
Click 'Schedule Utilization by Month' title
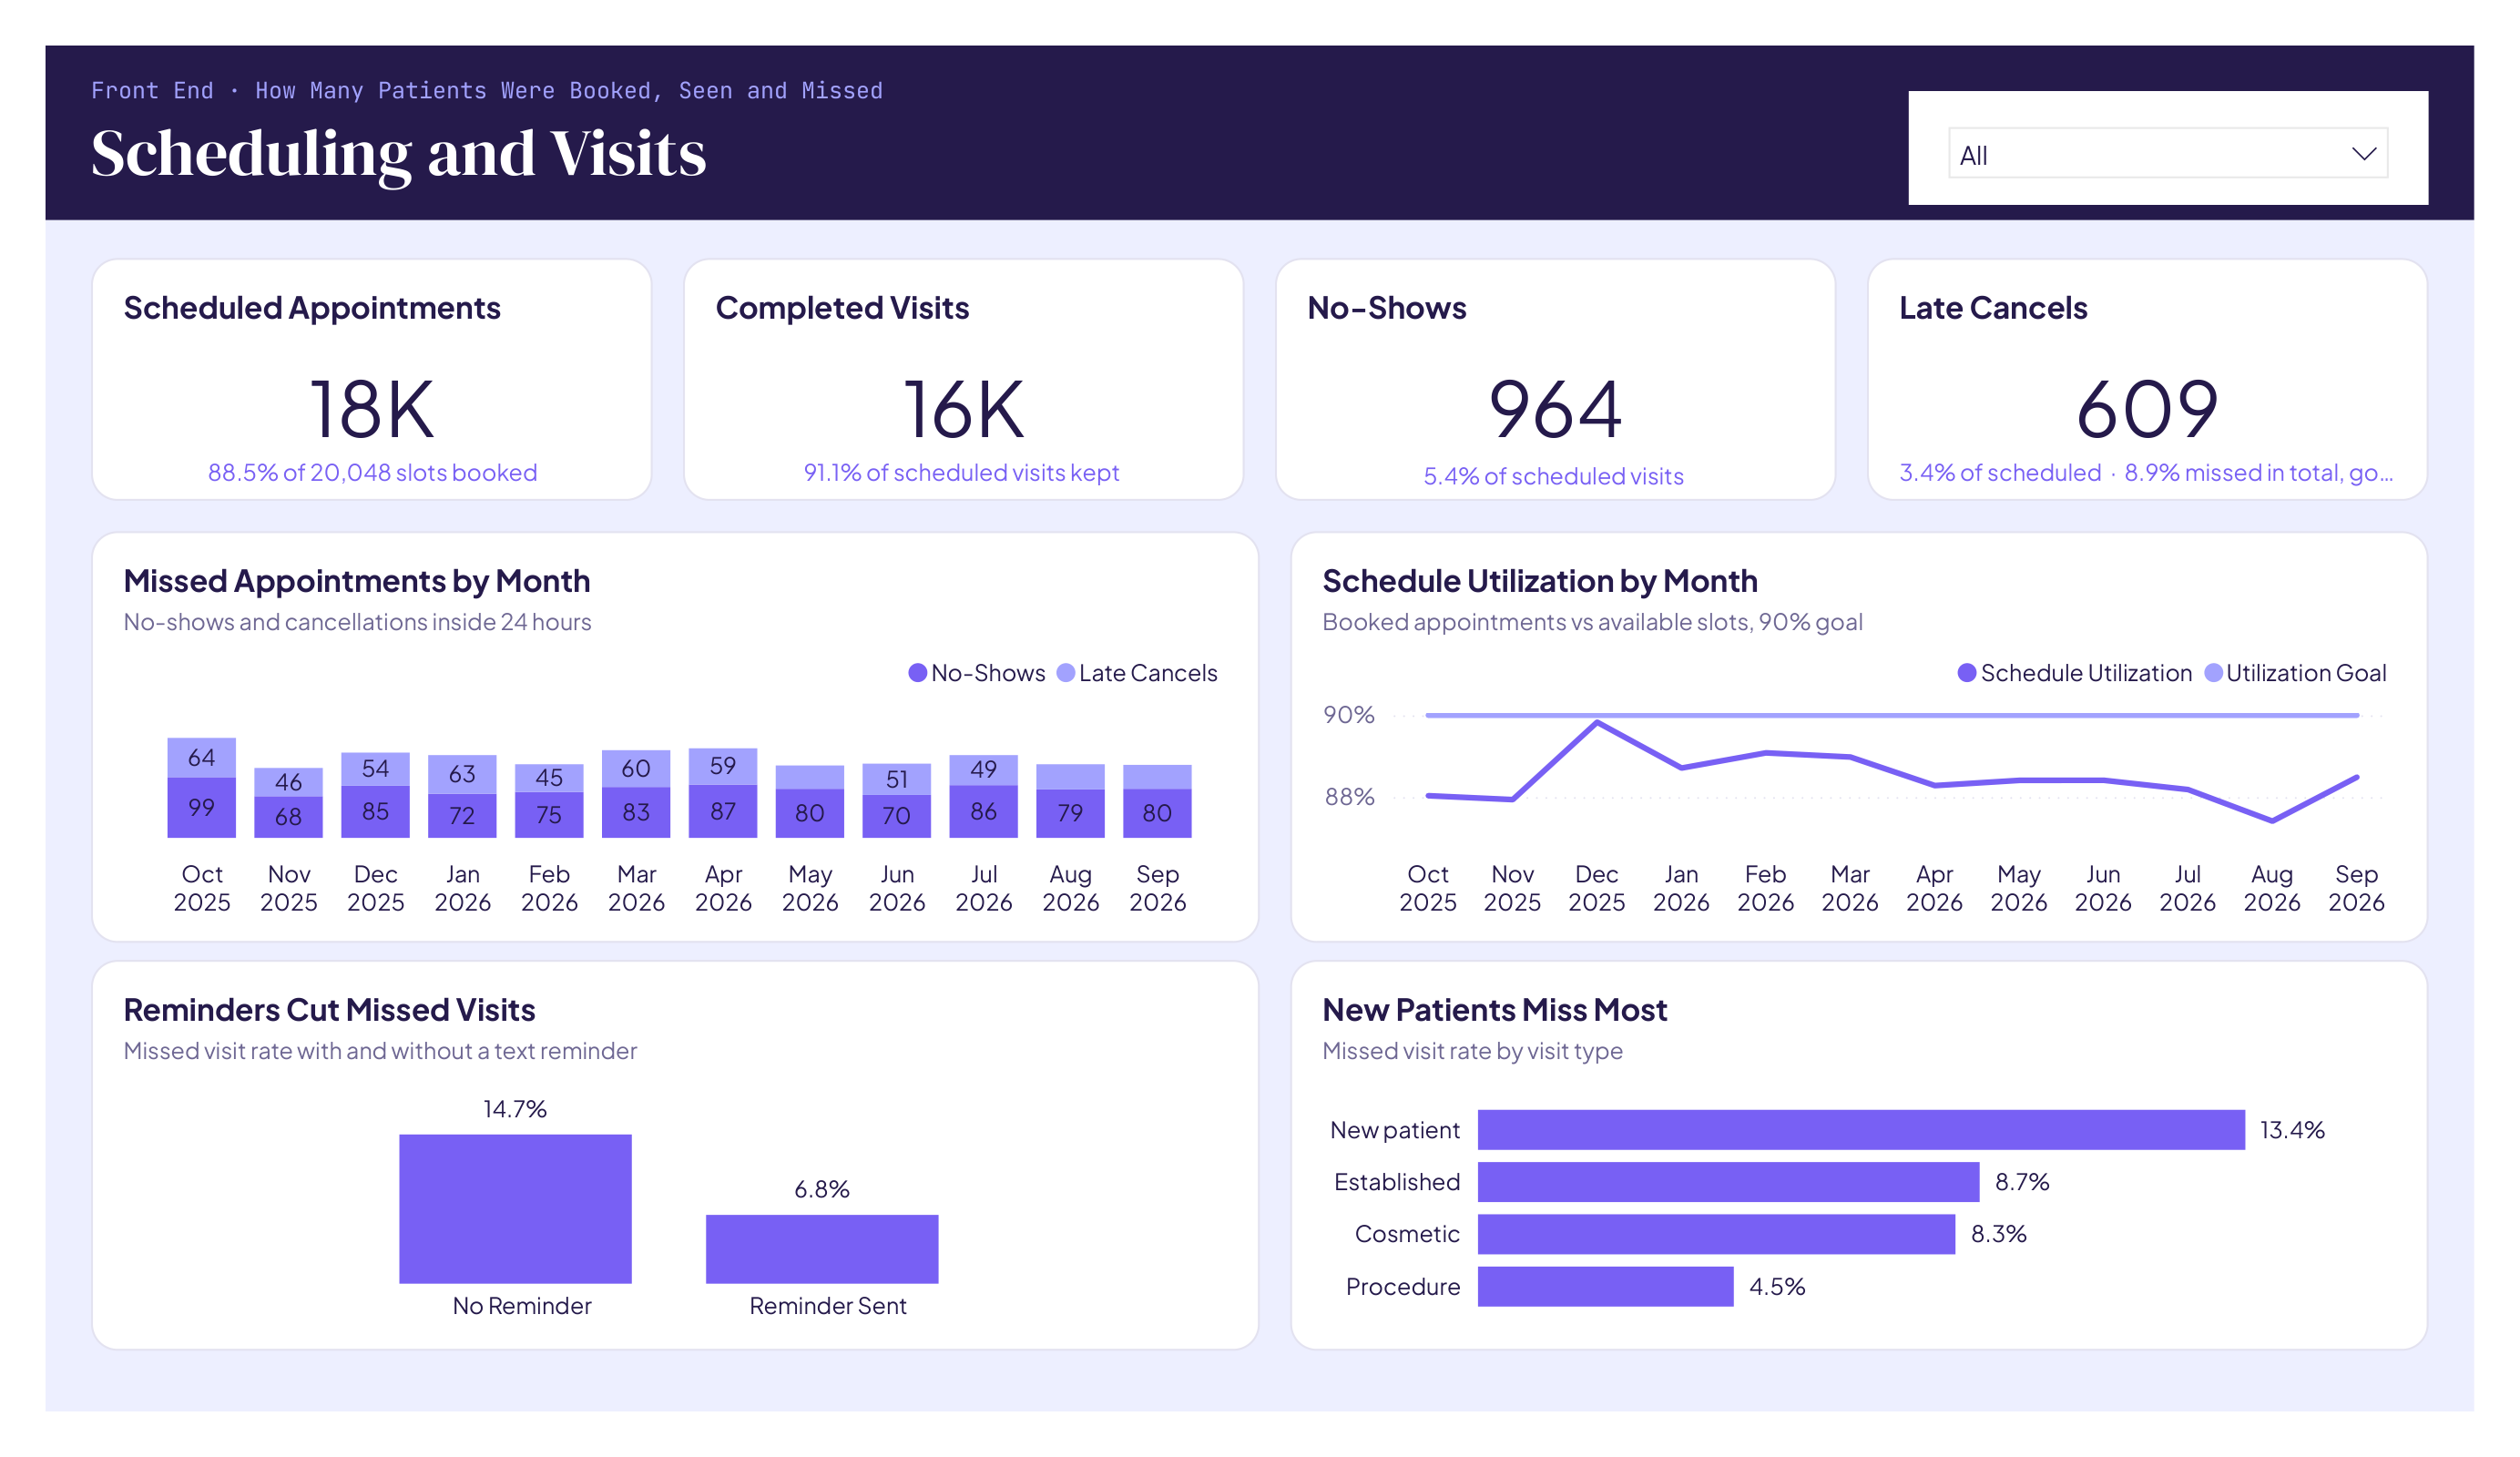tap(1540, 581)
